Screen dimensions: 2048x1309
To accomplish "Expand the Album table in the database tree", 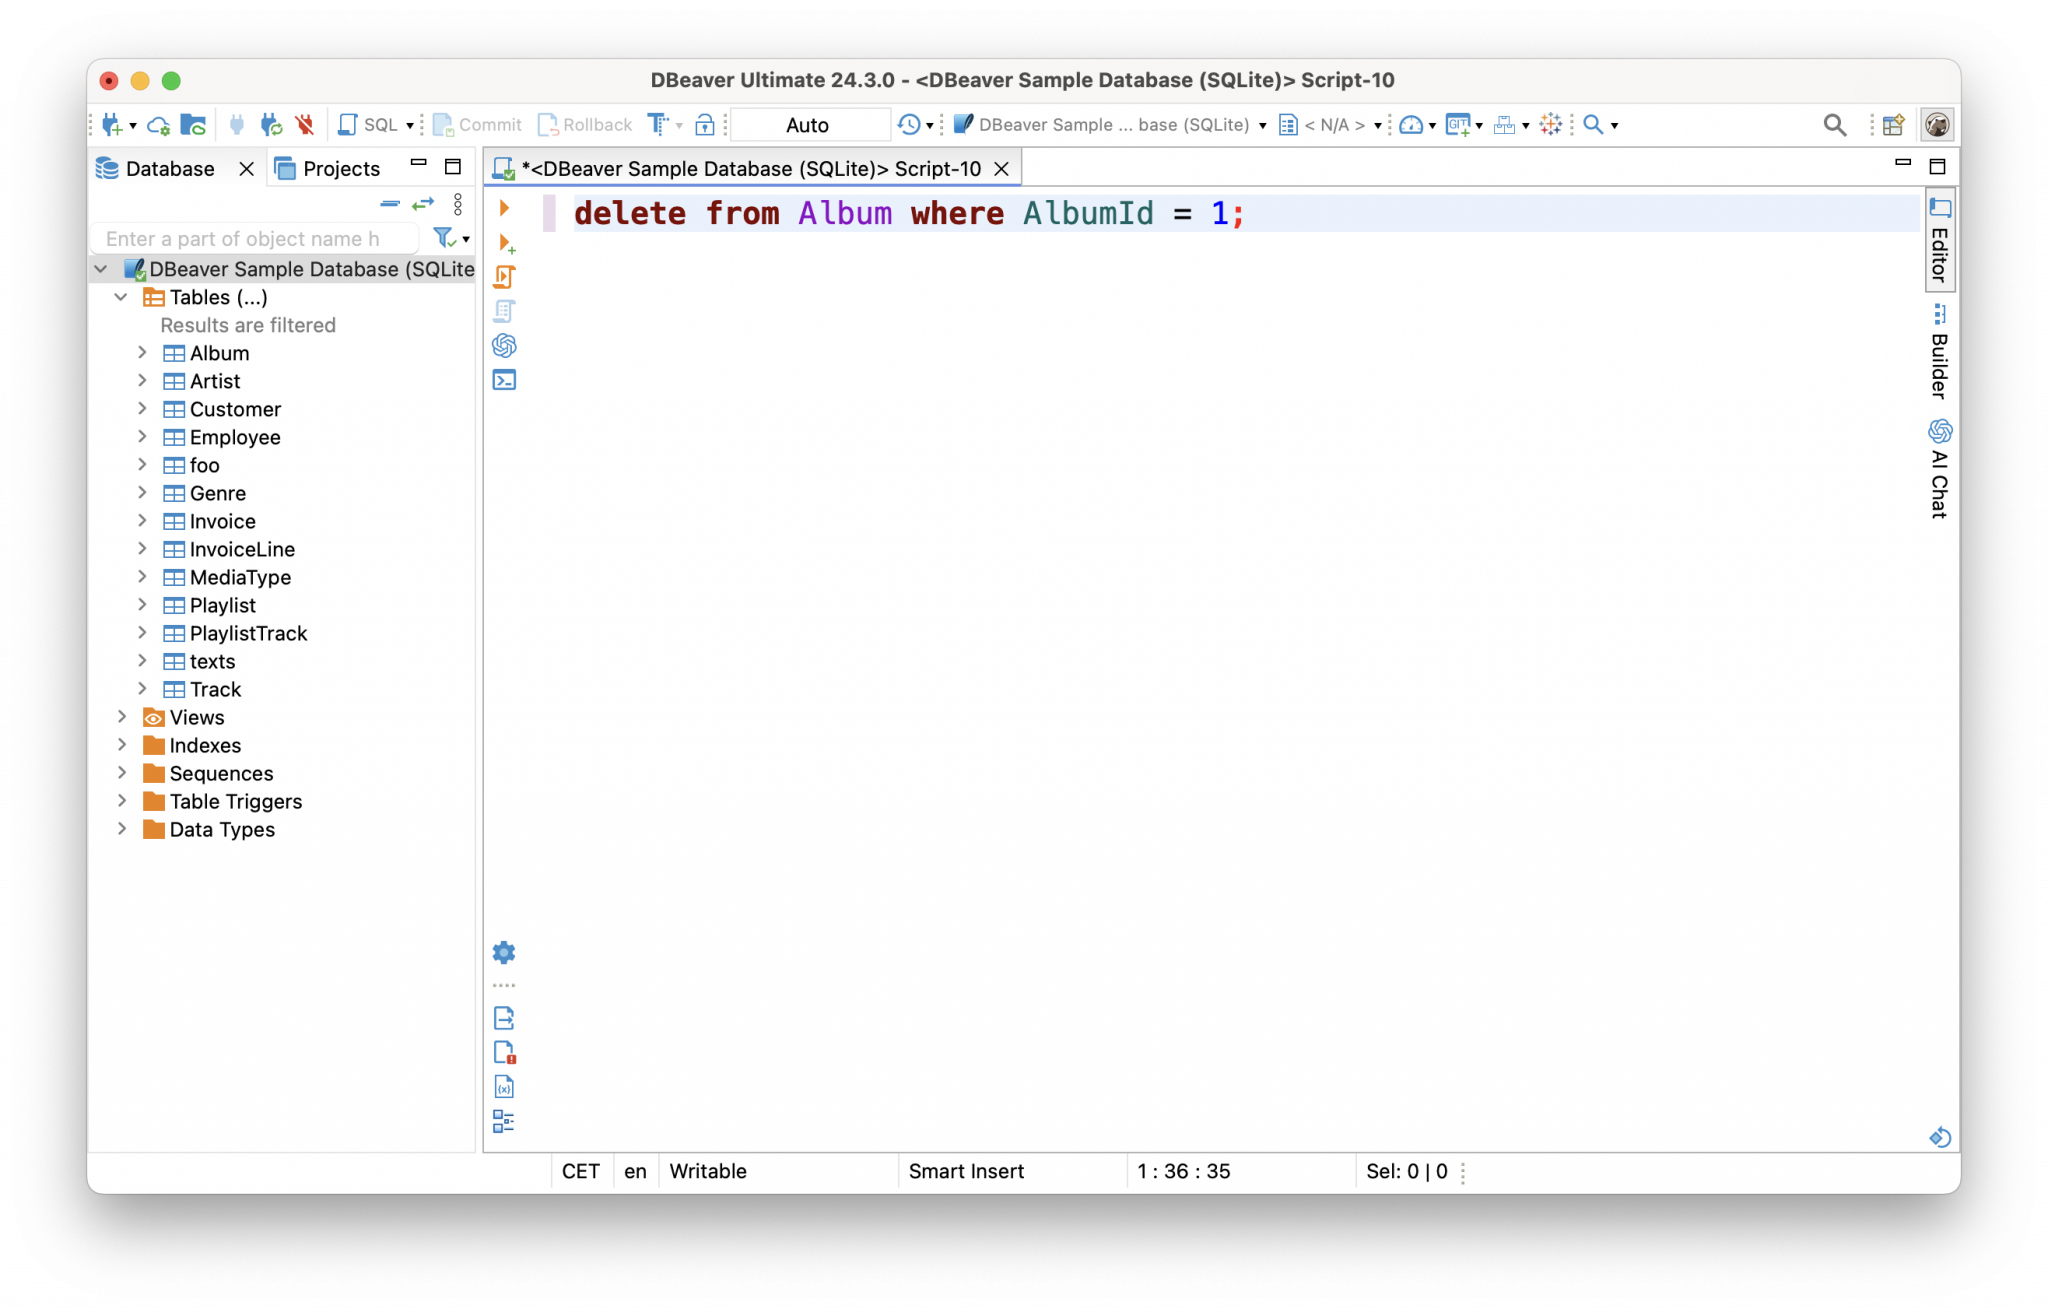I will [141, 353].
